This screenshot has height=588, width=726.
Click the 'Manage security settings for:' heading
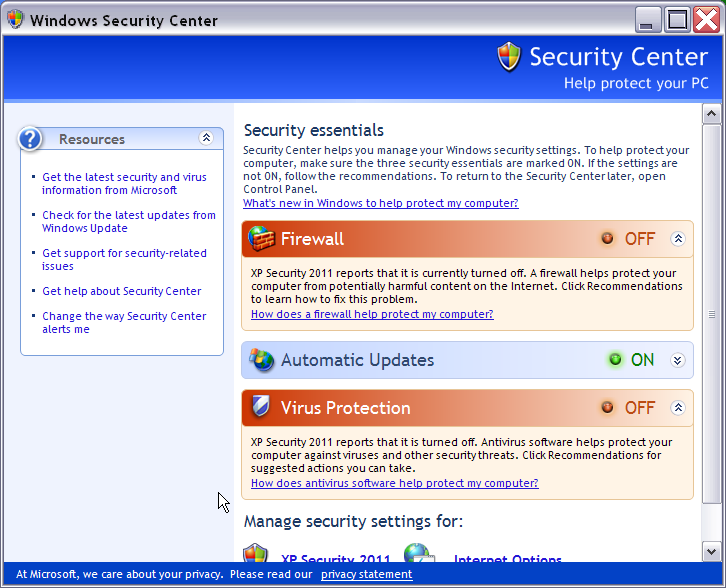(x=353, y=522)
